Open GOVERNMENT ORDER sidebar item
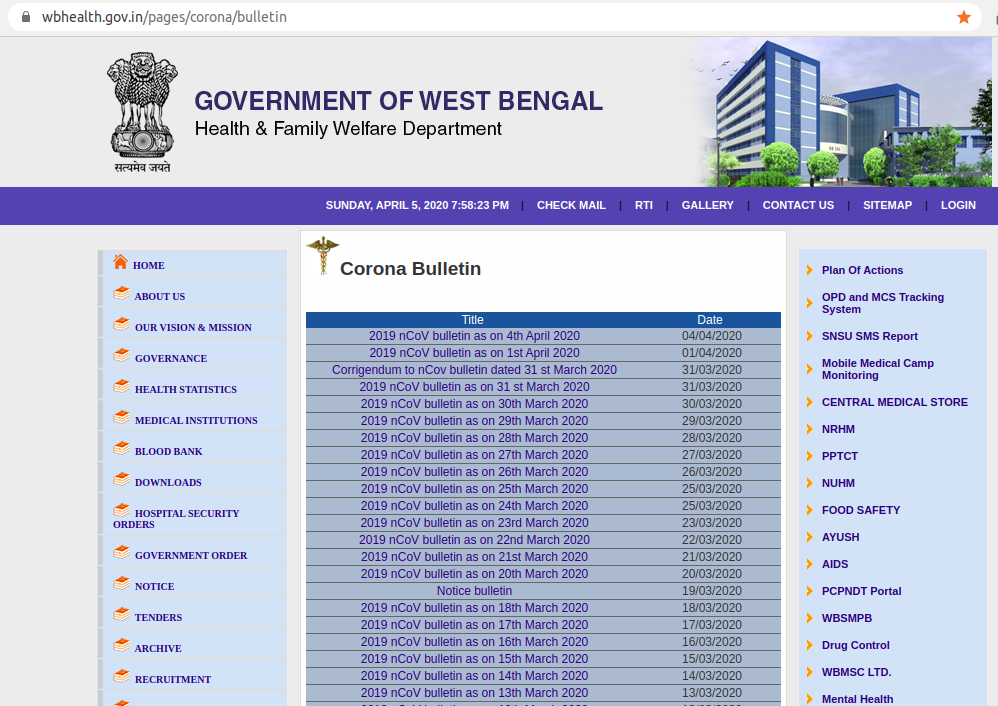This screenshot has width=998, height=706. (191, 556)
